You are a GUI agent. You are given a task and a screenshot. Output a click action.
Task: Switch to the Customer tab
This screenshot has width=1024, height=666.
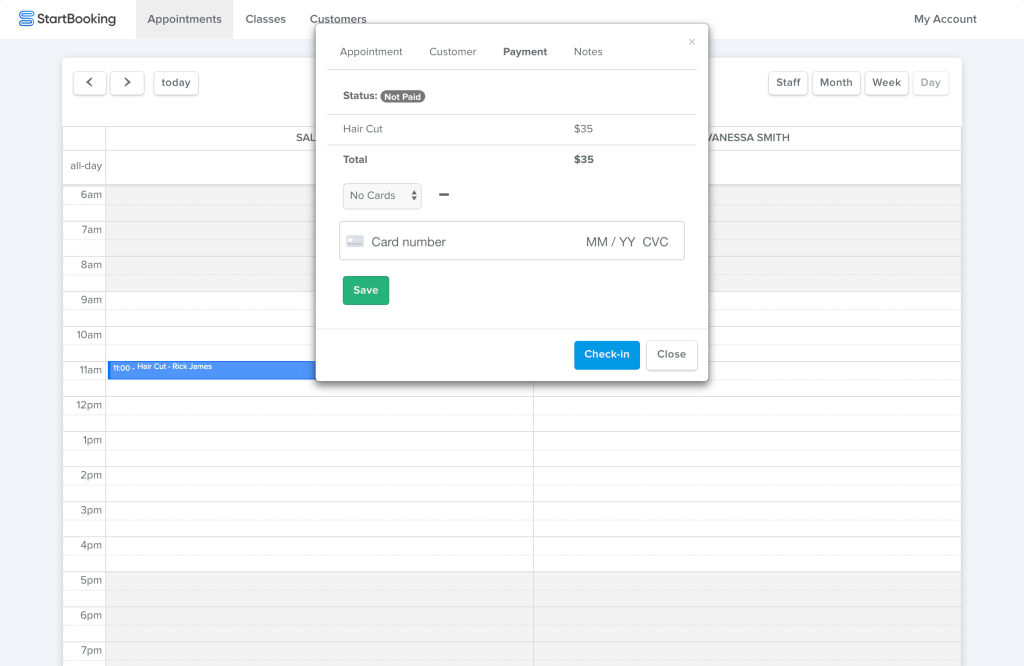[x=453, y=52]
